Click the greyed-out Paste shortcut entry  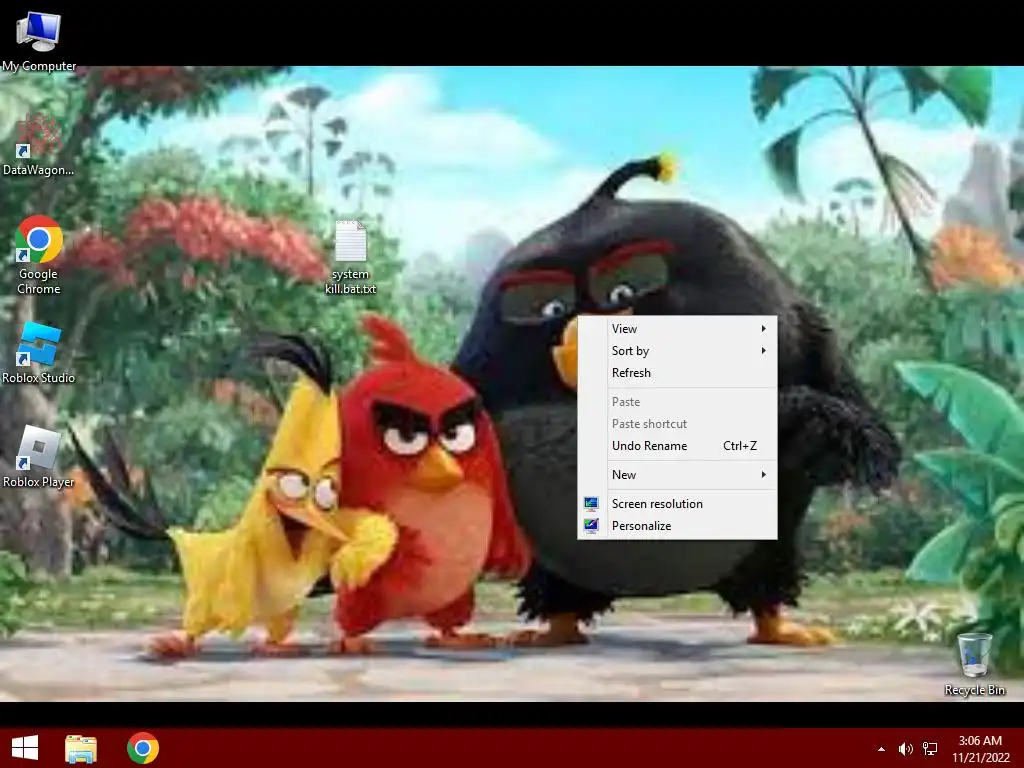[x=677, y=424]
